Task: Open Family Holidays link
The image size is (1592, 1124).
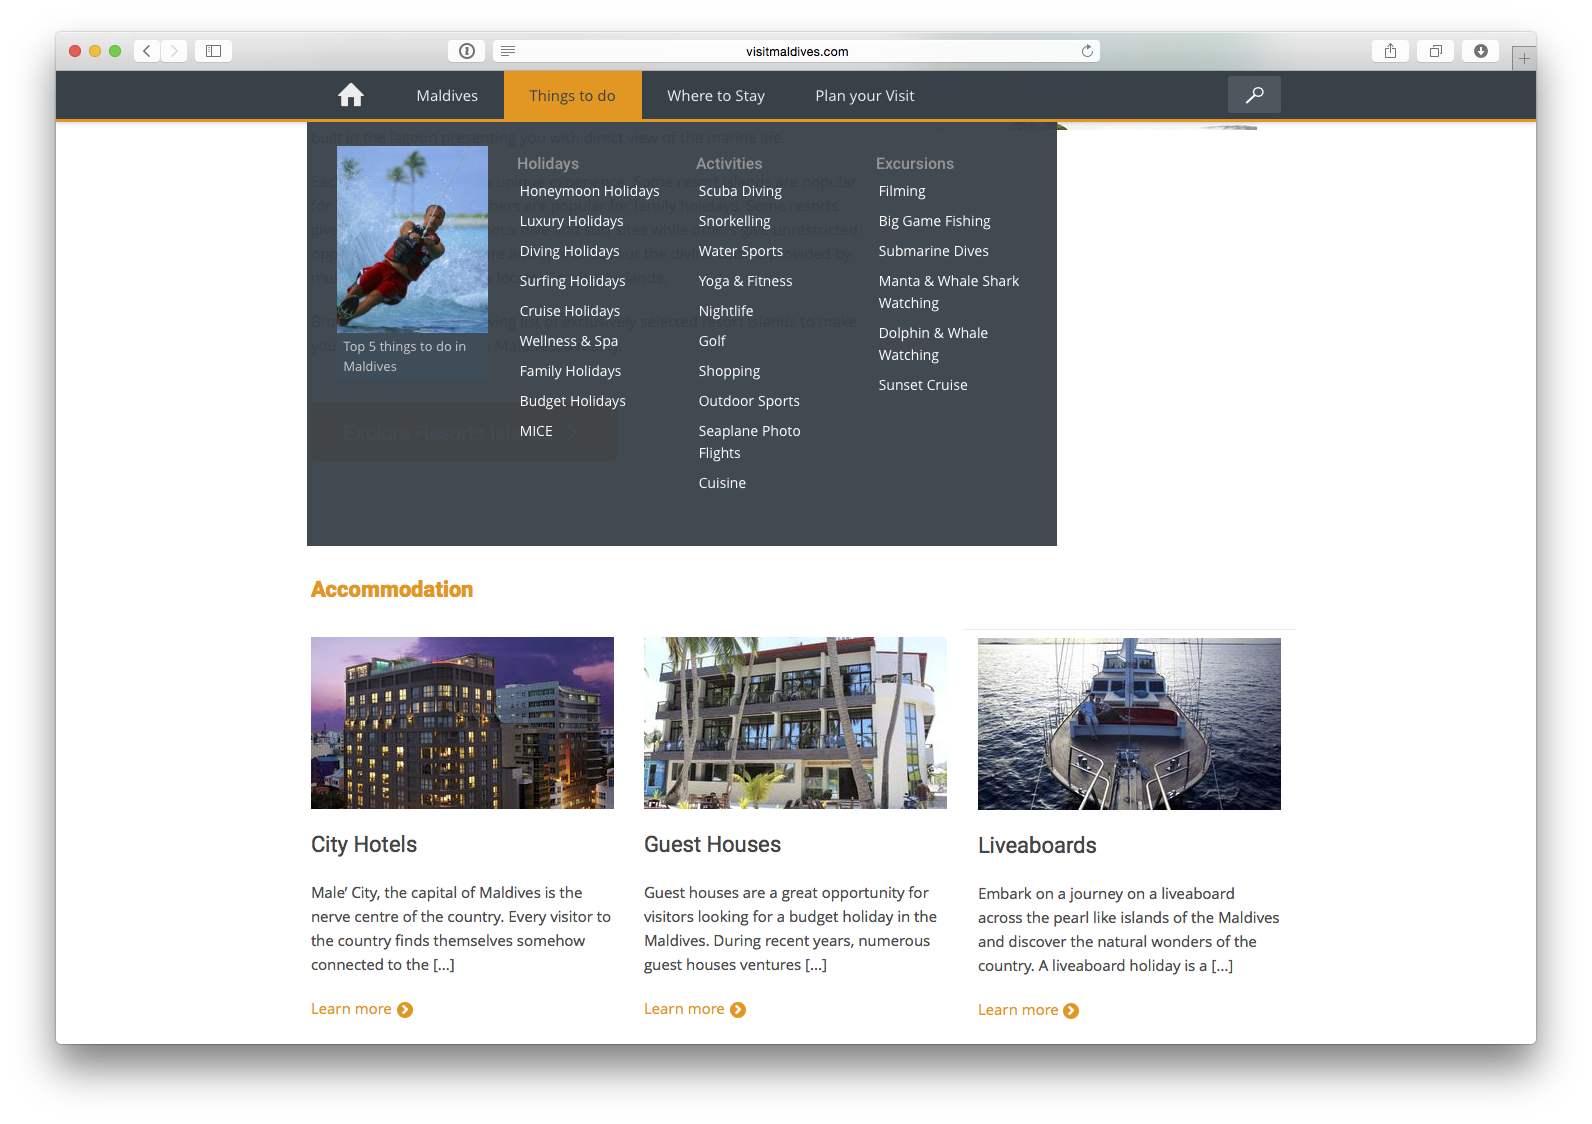Action: pos(570,371)
